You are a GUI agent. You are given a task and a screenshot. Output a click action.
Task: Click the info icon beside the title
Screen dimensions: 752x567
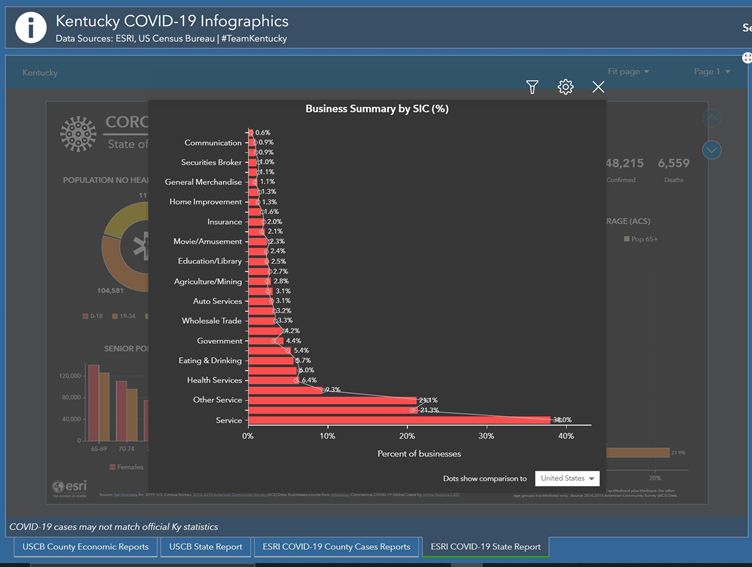click(x=30, y=27)
